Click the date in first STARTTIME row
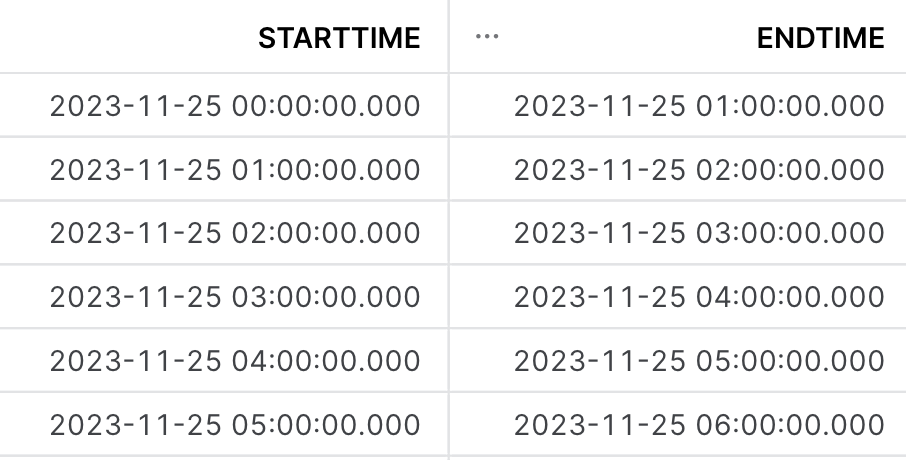The width and height of the screenshot is (906, 460). pos(136,106)
